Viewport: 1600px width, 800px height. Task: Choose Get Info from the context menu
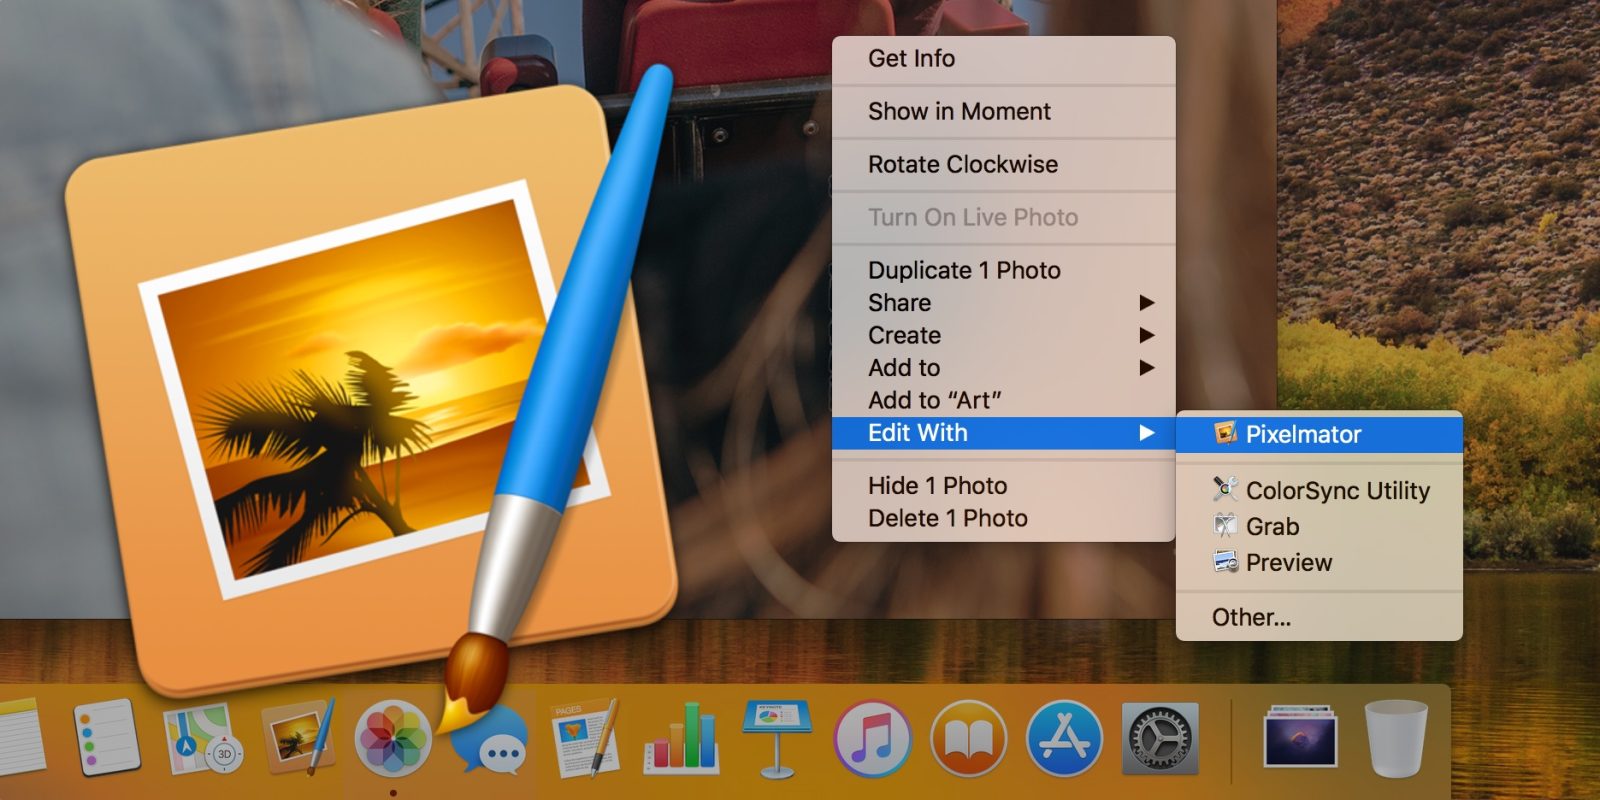(x=1003, y=58)
